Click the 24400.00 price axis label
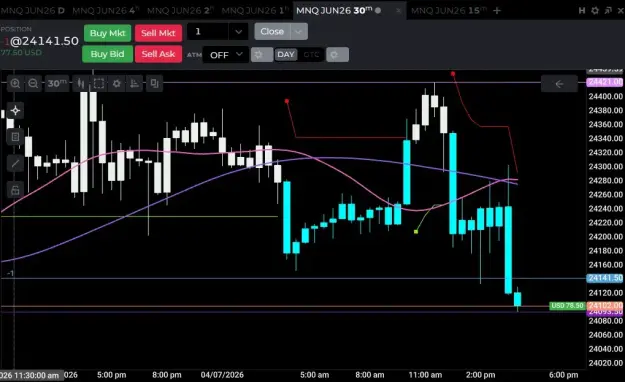Image resolution: width=625 pixels, height=382 pixels. [x=605, y=96]
